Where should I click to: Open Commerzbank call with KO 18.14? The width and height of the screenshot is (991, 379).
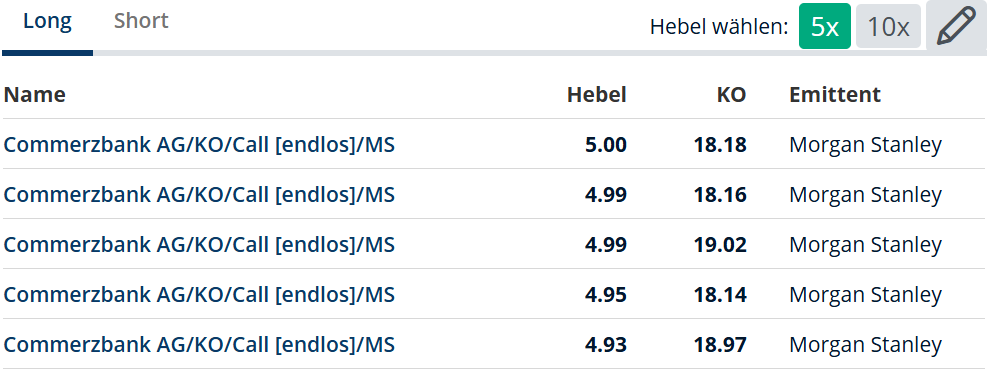point(199,294)
